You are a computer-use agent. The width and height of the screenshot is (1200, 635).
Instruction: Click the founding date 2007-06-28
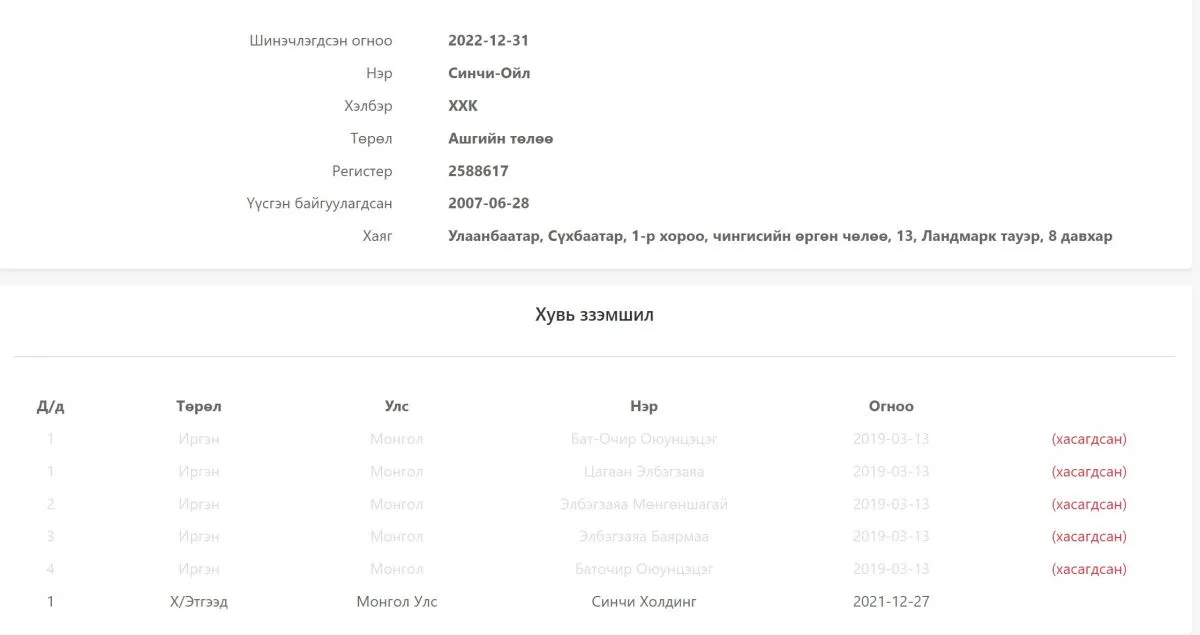(x=488, y=203)
